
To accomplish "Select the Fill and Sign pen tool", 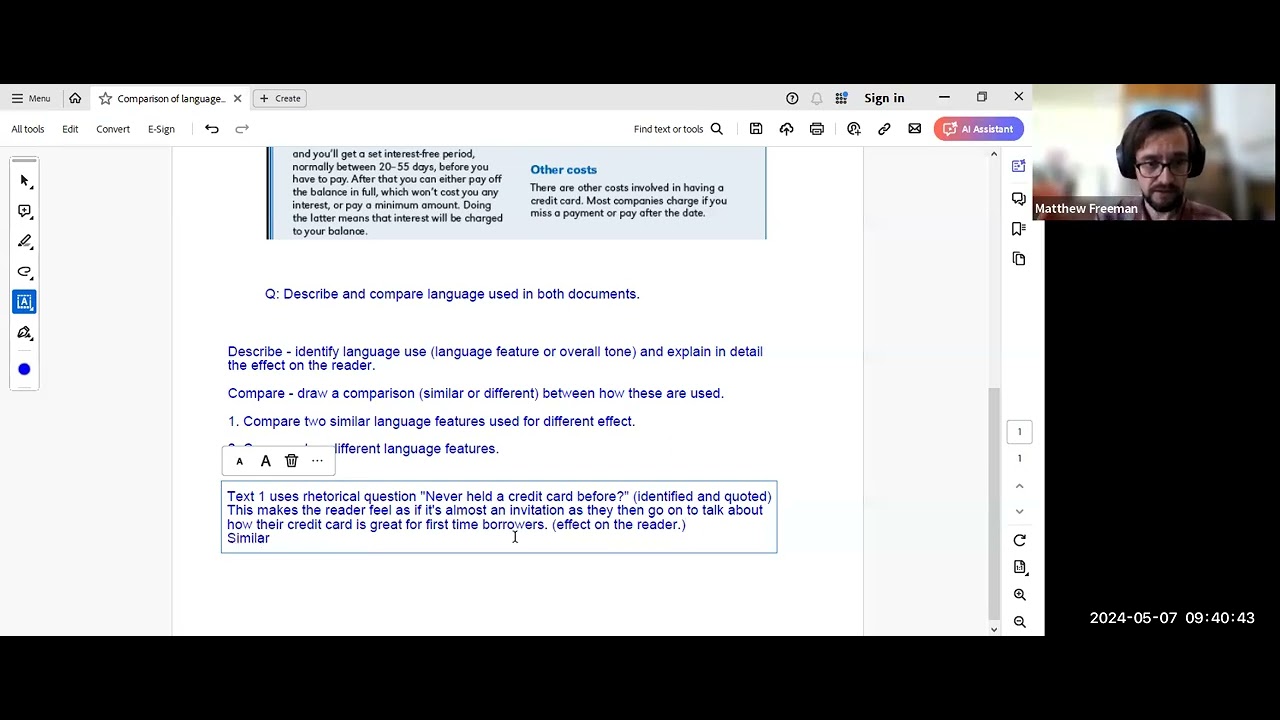I will (x=25, y=332).
